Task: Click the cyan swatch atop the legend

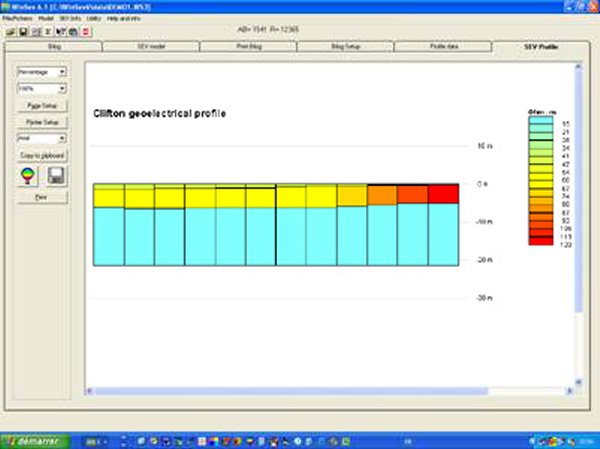Action: (x=539, y=121)
